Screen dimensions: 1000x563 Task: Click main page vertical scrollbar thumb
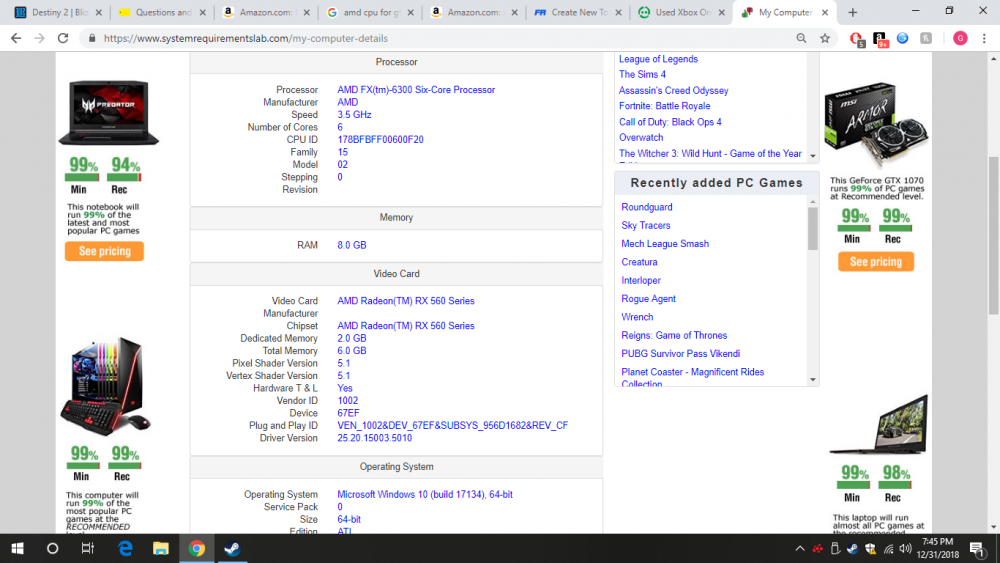[994, 236]
